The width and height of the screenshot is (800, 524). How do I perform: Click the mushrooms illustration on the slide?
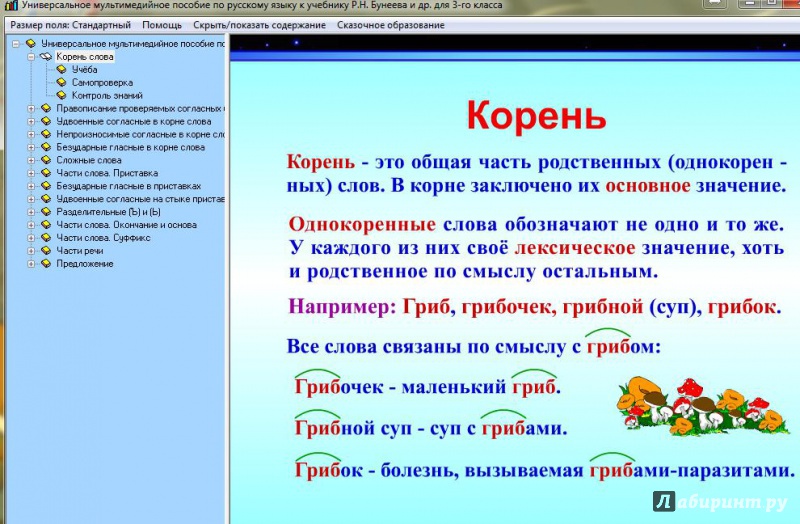tap(703, 406)
